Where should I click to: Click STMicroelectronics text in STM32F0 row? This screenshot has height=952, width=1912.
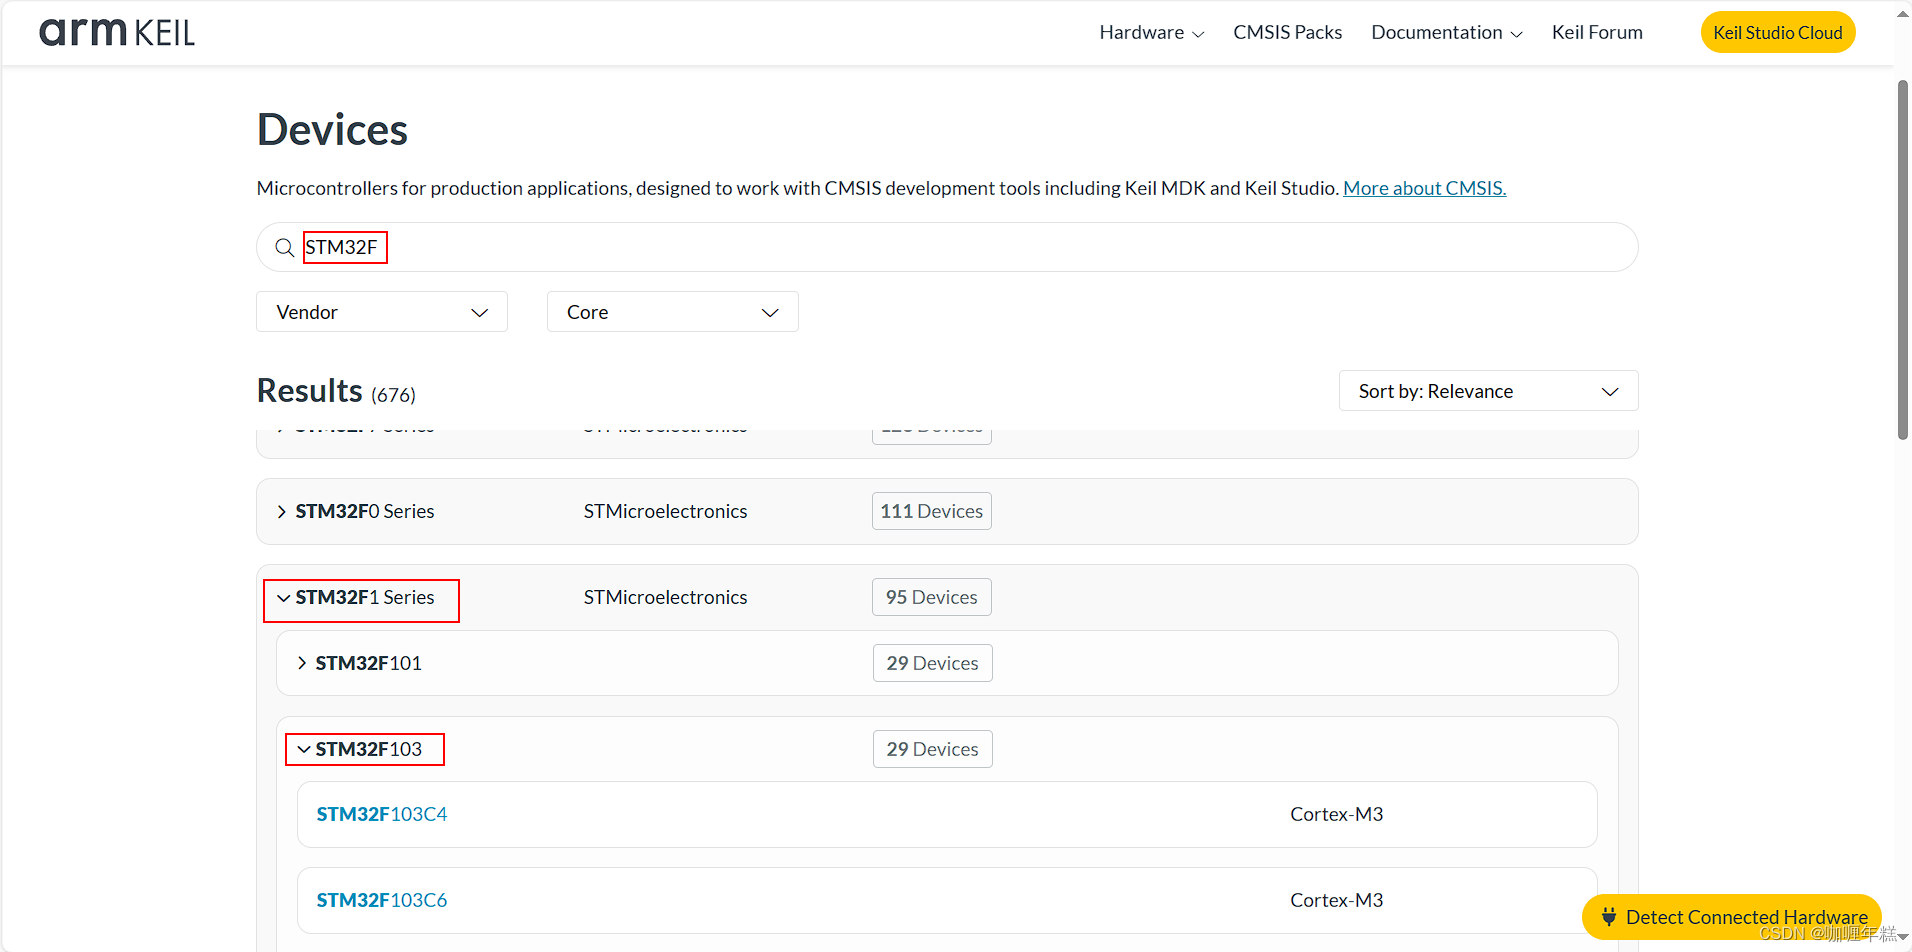point(665,511)
